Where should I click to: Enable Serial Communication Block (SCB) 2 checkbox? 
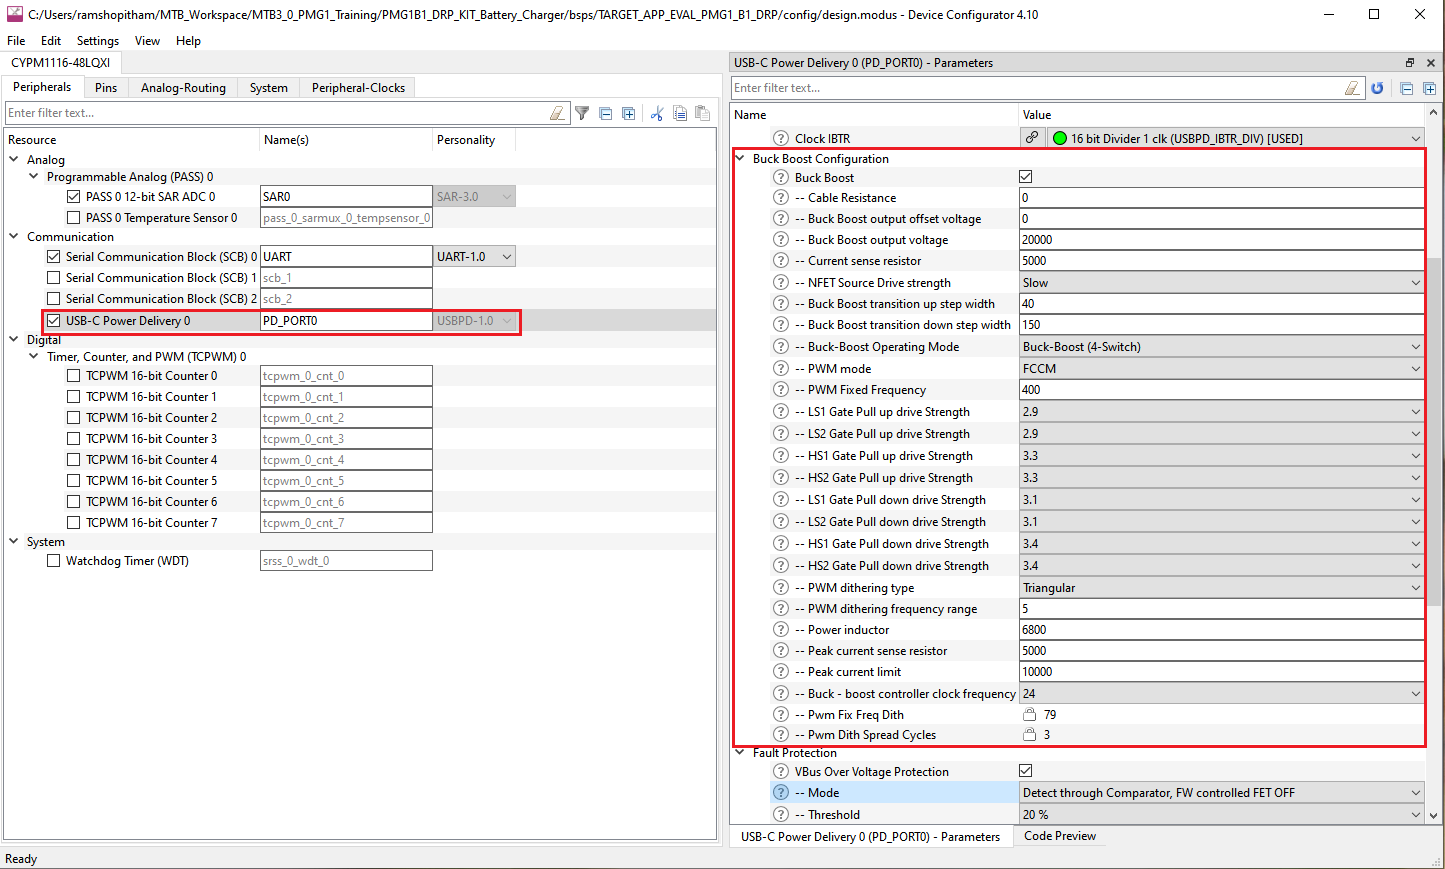53,298
